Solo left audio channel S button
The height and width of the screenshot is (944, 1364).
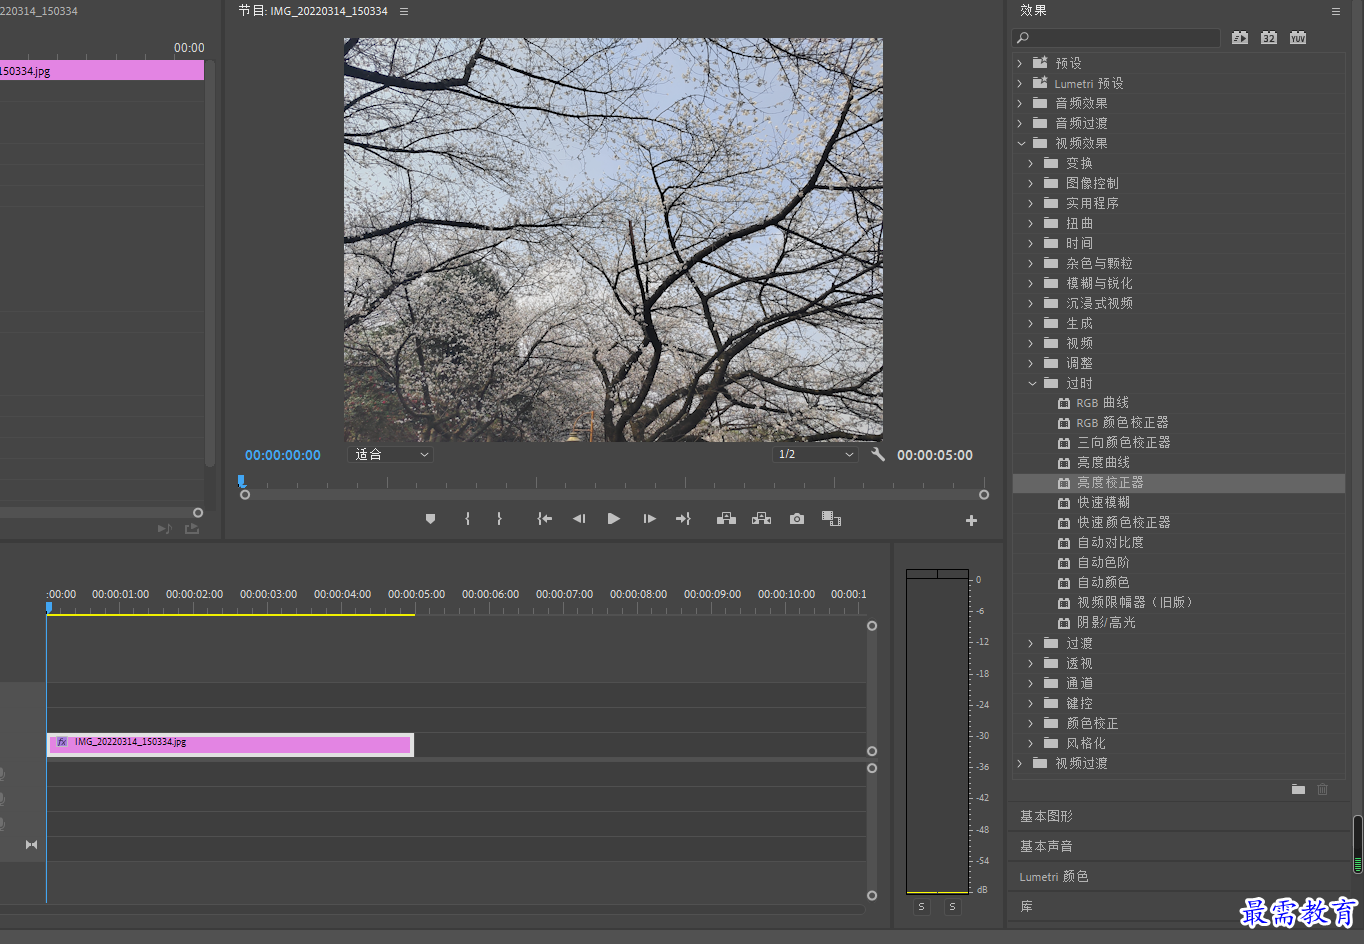(922, 907)
